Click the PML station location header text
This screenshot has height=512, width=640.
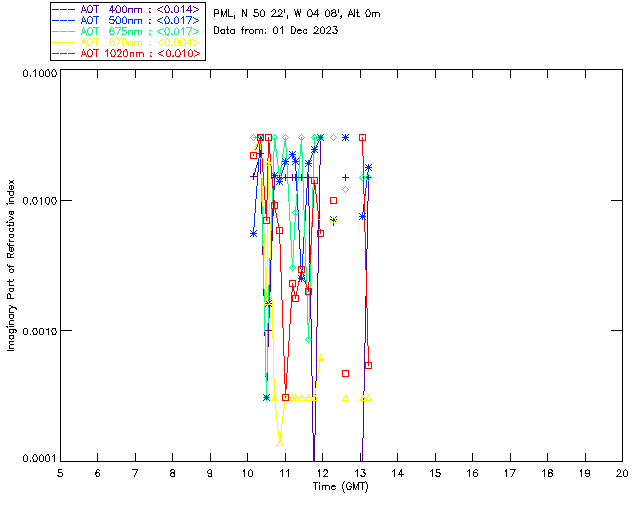[297, 13]
